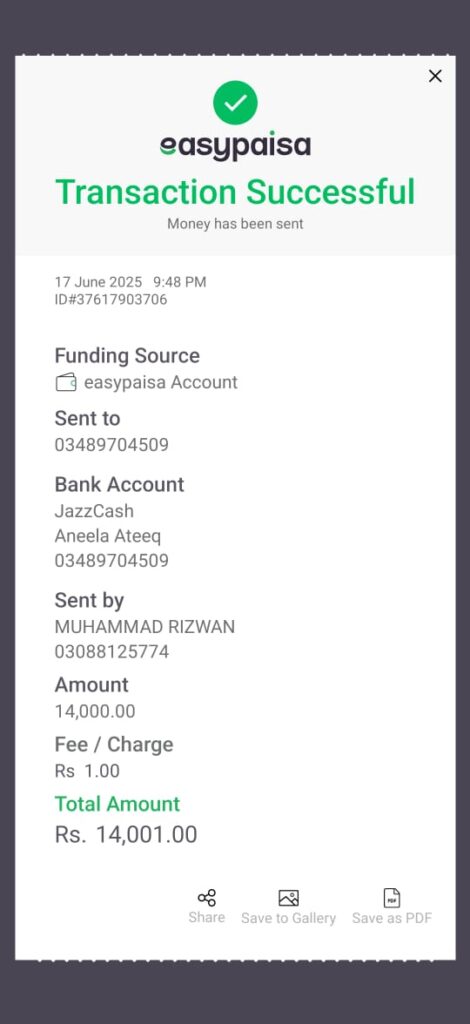
Task: Click the green checkmark success icon
Action: coord(235,103)
